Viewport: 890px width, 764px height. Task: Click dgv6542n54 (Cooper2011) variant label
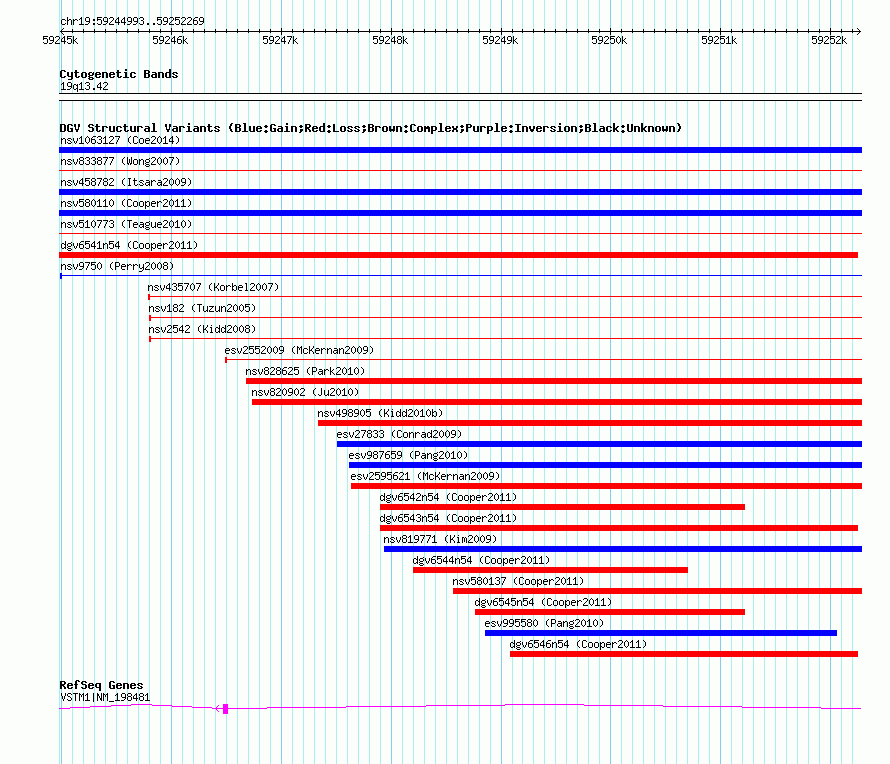448,497
